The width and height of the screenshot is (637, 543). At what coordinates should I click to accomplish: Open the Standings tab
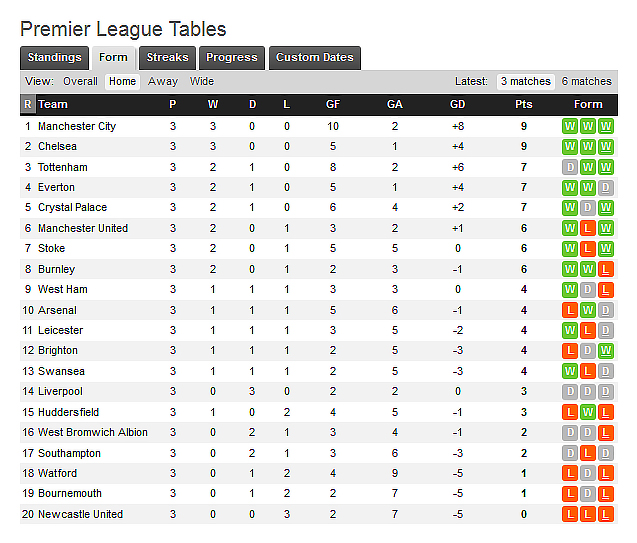point(54,58)
